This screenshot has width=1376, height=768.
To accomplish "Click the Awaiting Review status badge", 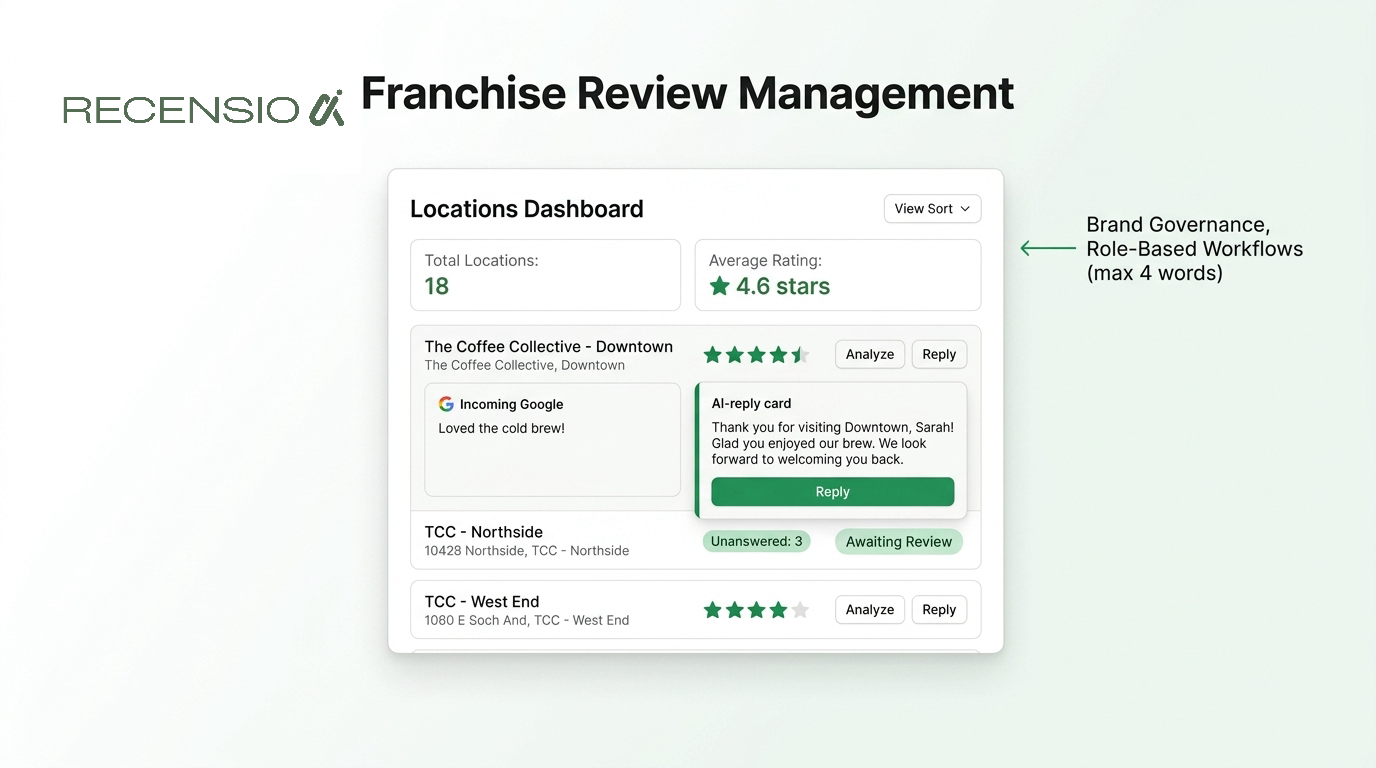I will coord(899,542).
